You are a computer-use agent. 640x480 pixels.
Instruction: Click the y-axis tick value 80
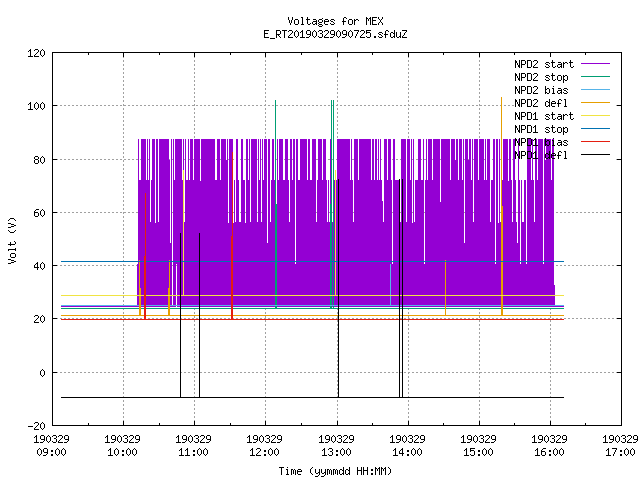pyautogui.click(x=39, y=160)
